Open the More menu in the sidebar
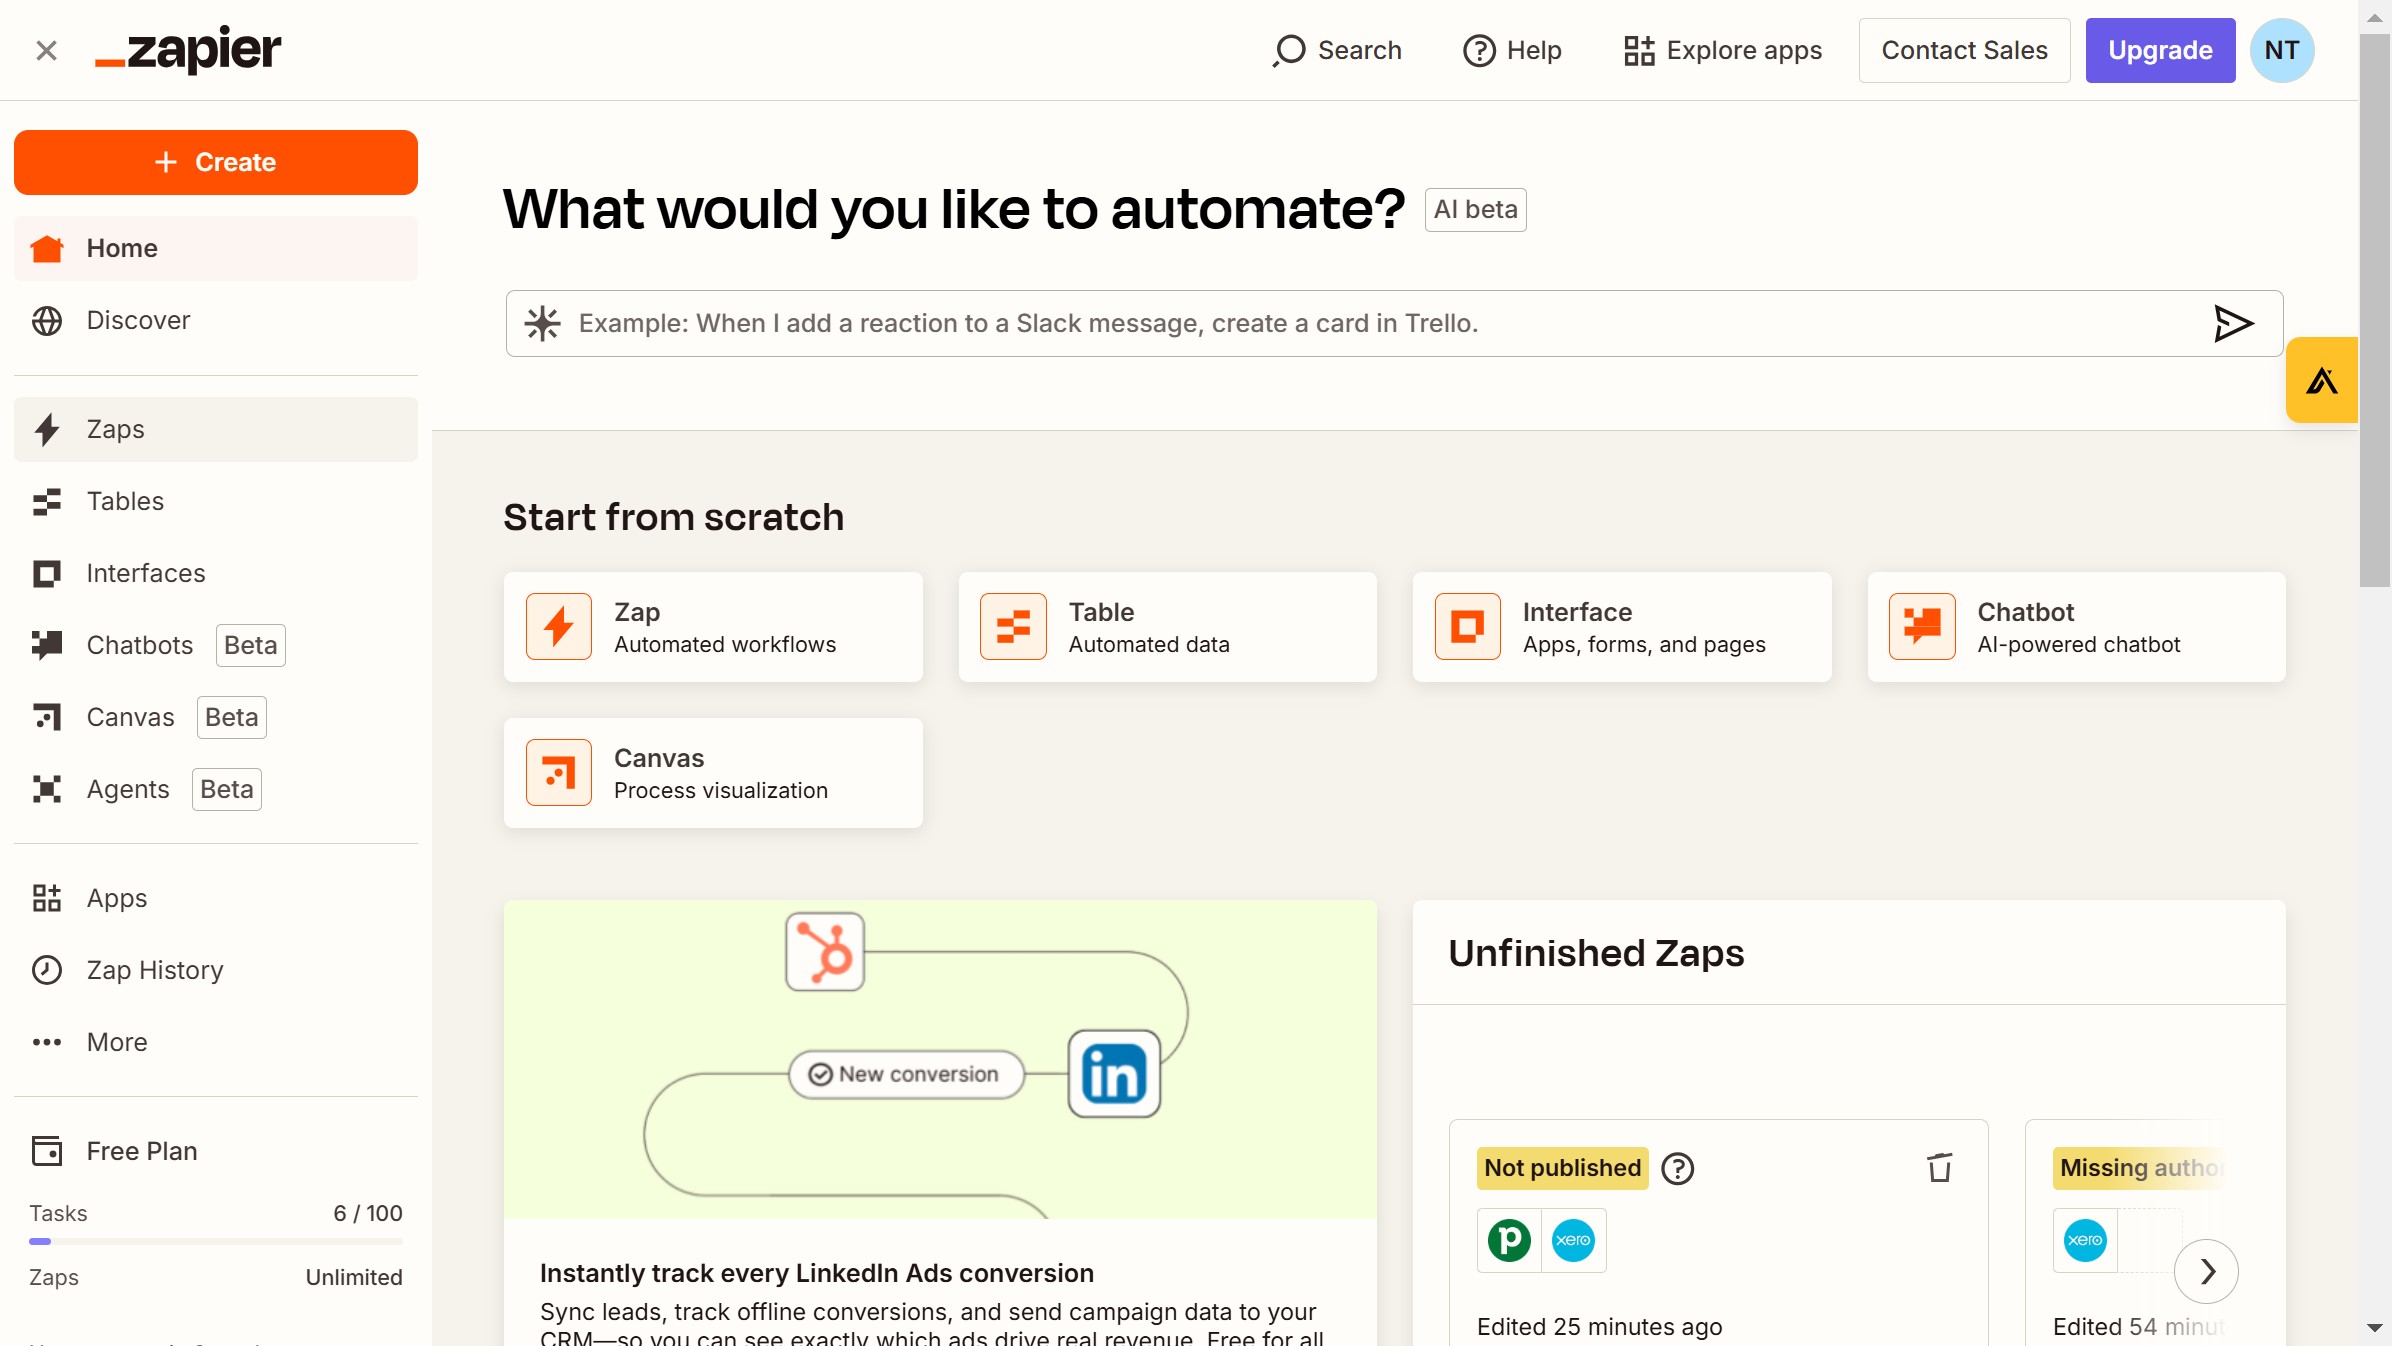 pyautogui.click(x=116, y=1042)
